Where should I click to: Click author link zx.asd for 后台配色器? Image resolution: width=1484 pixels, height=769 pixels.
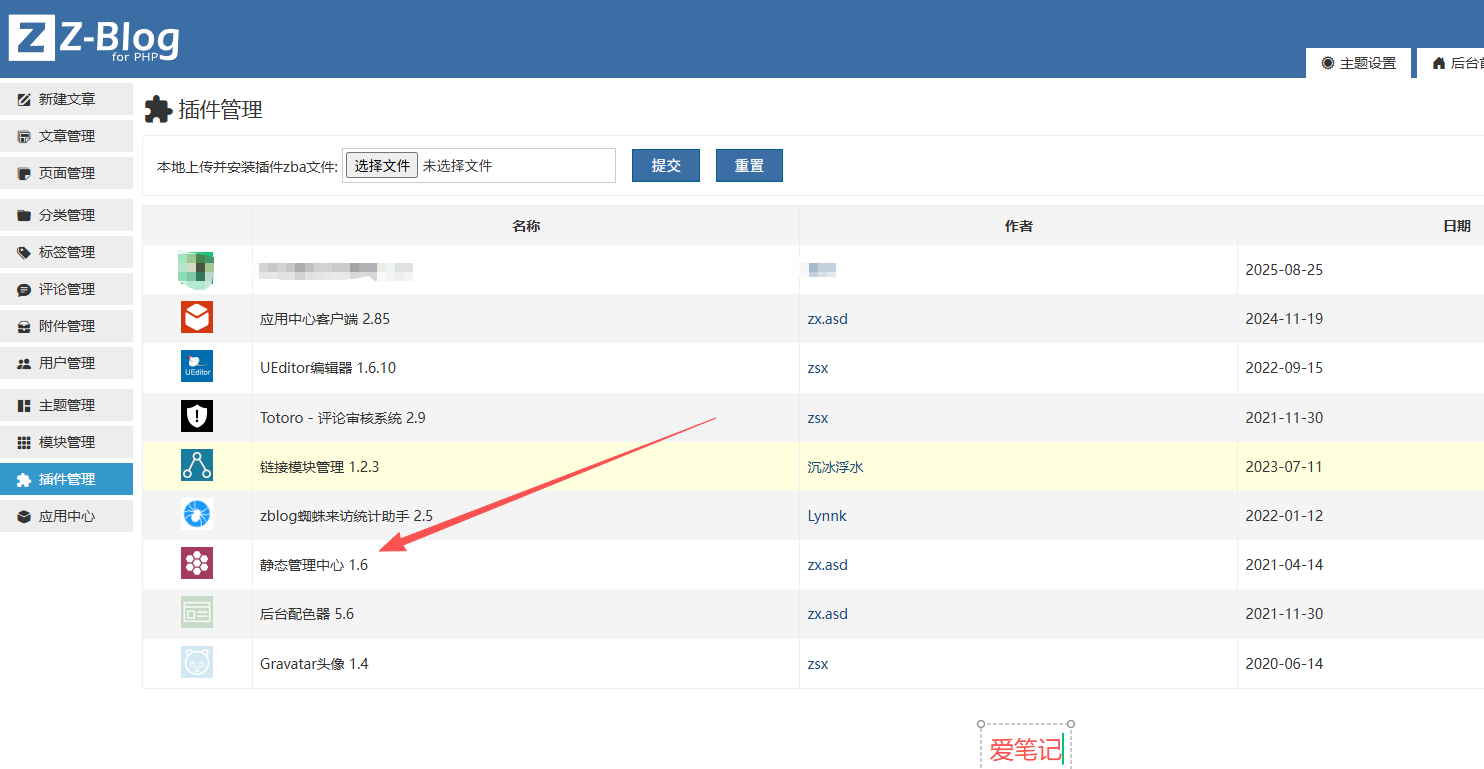click(828, 614)
